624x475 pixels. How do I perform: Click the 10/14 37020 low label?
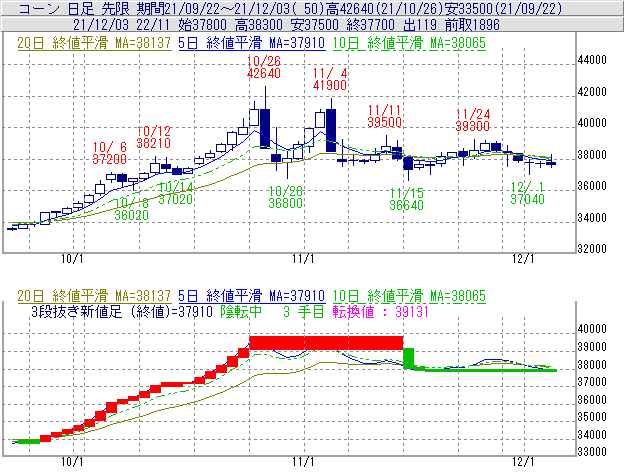coord(176,193)
